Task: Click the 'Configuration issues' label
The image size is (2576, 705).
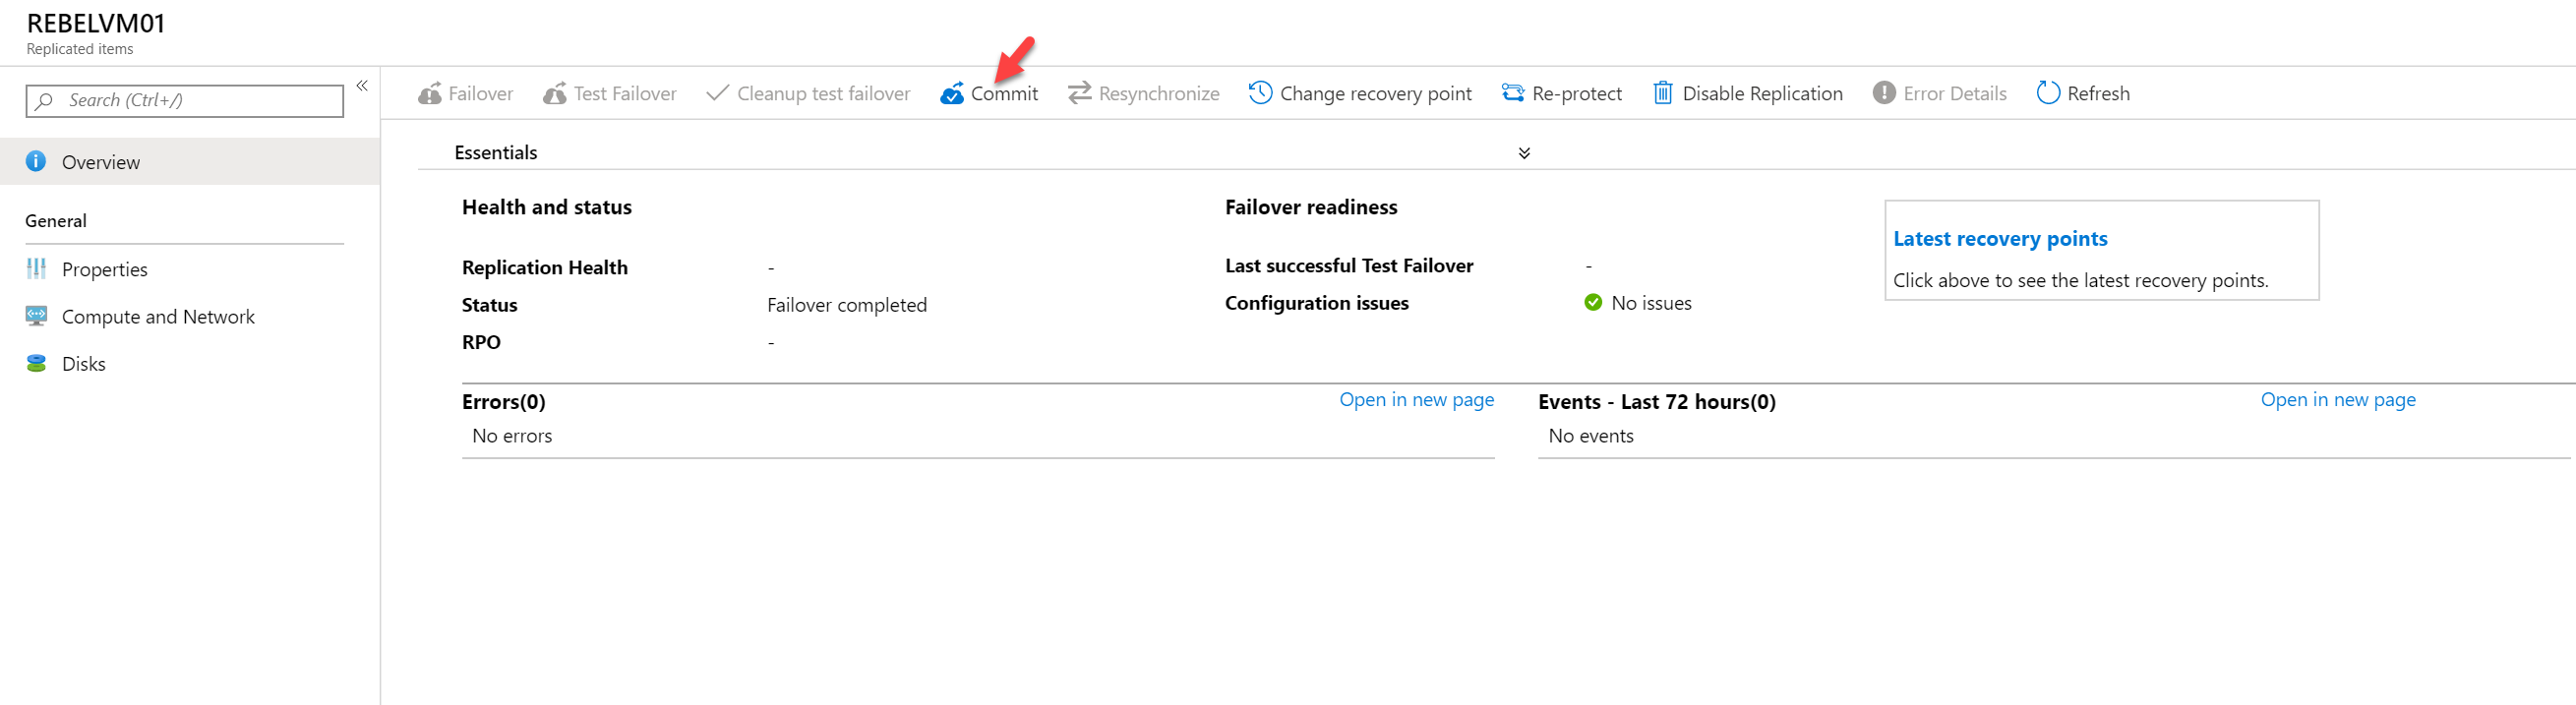Action: click(1317, 303)
